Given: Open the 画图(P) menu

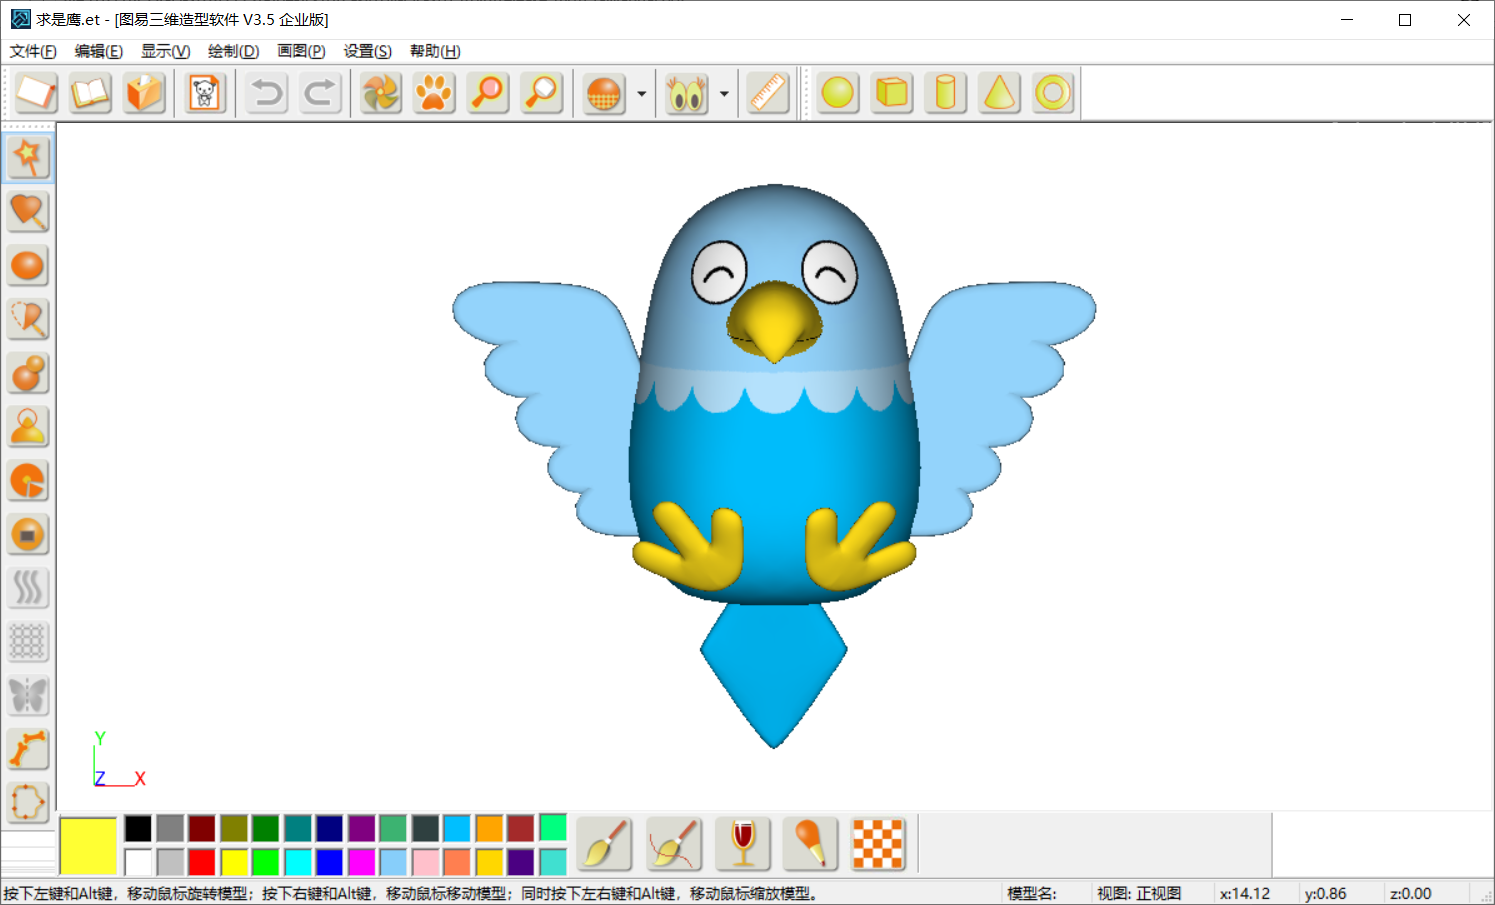Looking at the screenshot, I should tap(301, 51).
